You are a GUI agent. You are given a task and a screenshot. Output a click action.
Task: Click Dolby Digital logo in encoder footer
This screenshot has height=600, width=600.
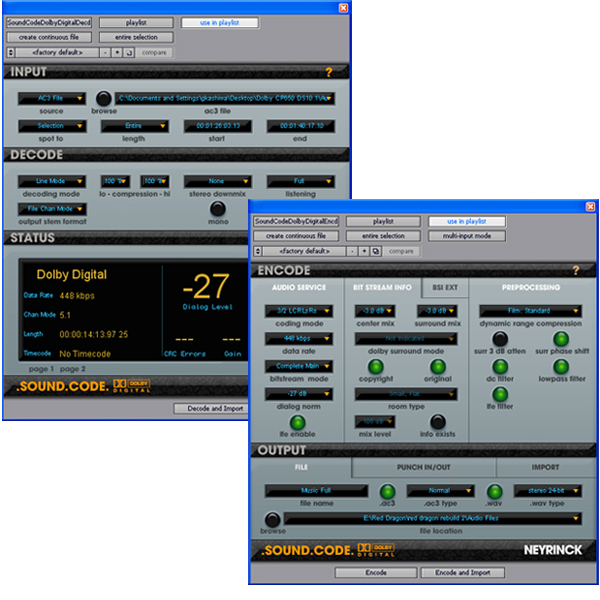click(x=376, y=550)
